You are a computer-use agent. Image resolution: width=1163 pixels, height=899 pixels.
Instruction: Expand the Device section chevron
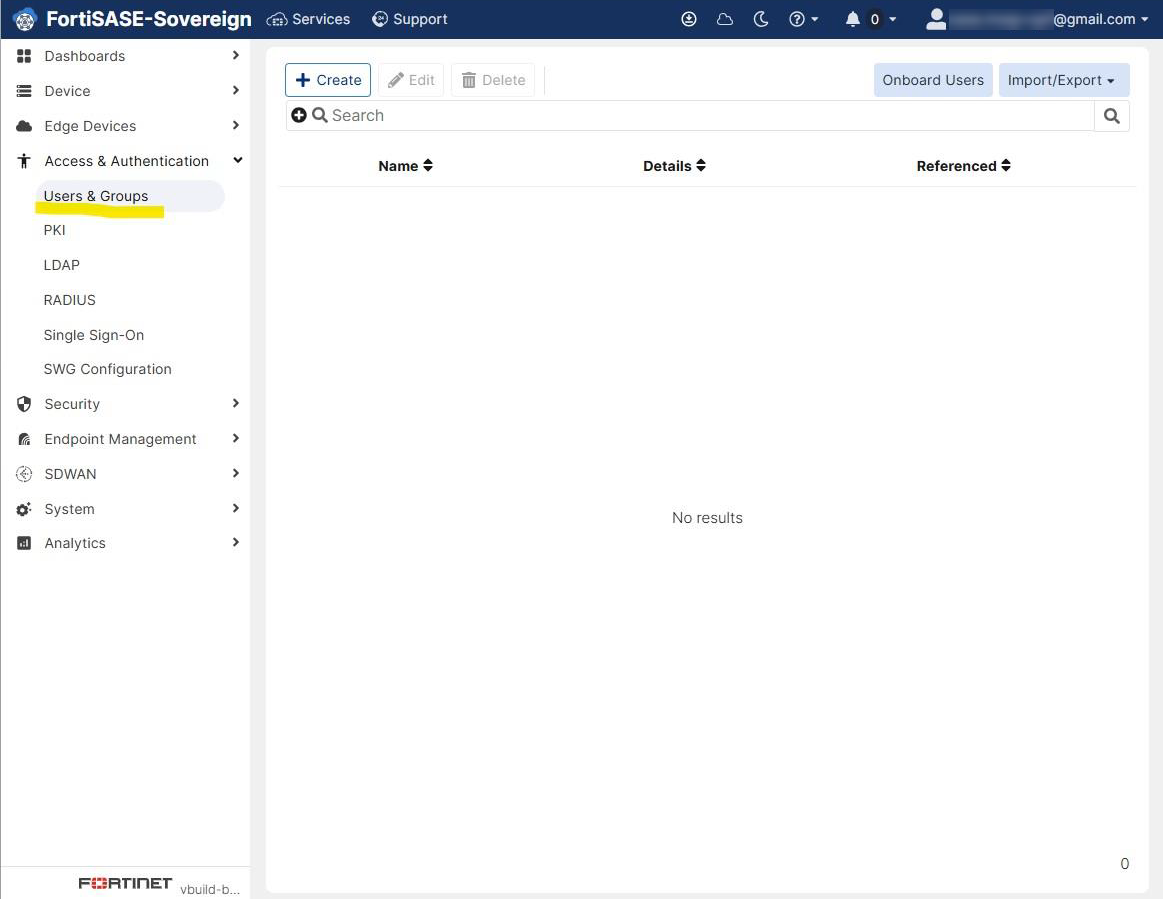click(x=236, y=91)
